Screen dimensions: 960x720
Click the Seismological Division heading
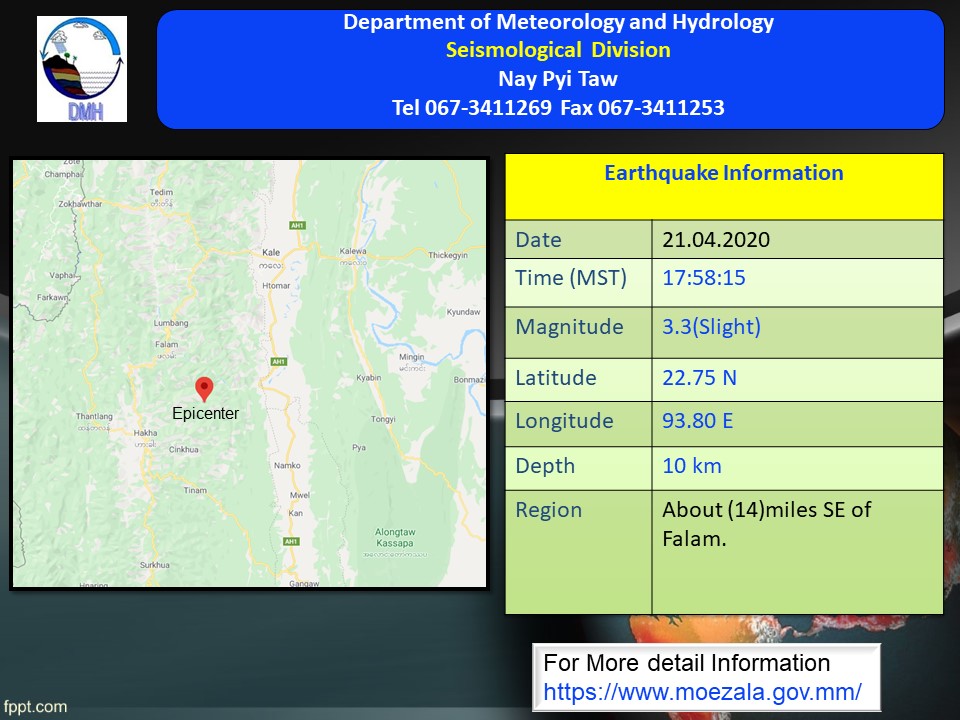[x=558, y=50]
